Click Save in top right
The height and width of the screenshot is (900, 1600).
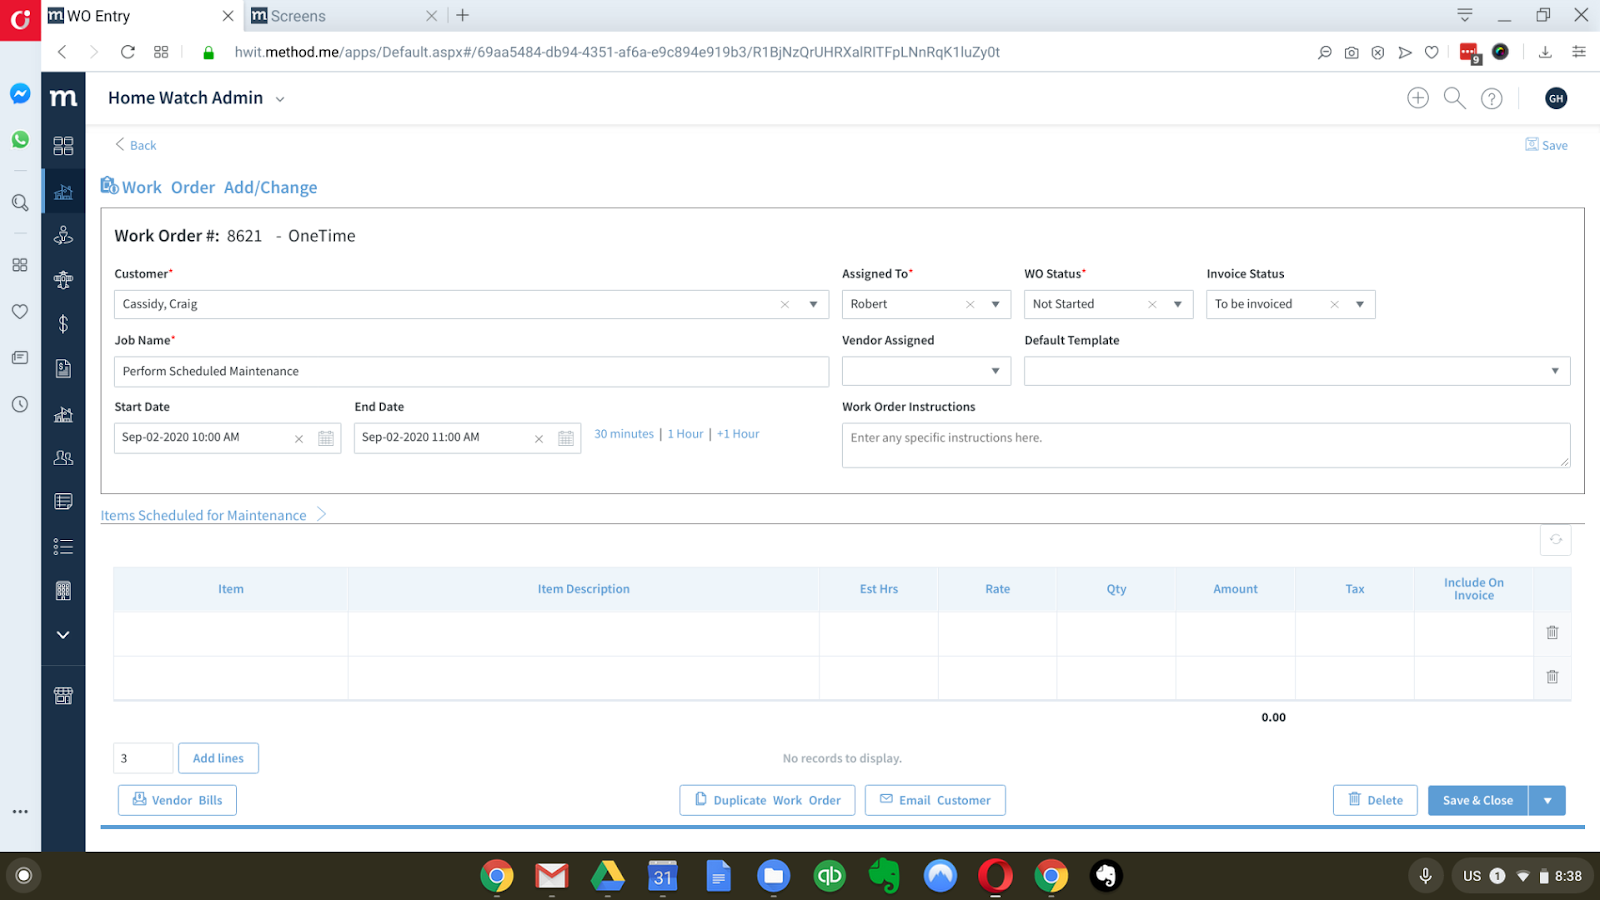1546,145
